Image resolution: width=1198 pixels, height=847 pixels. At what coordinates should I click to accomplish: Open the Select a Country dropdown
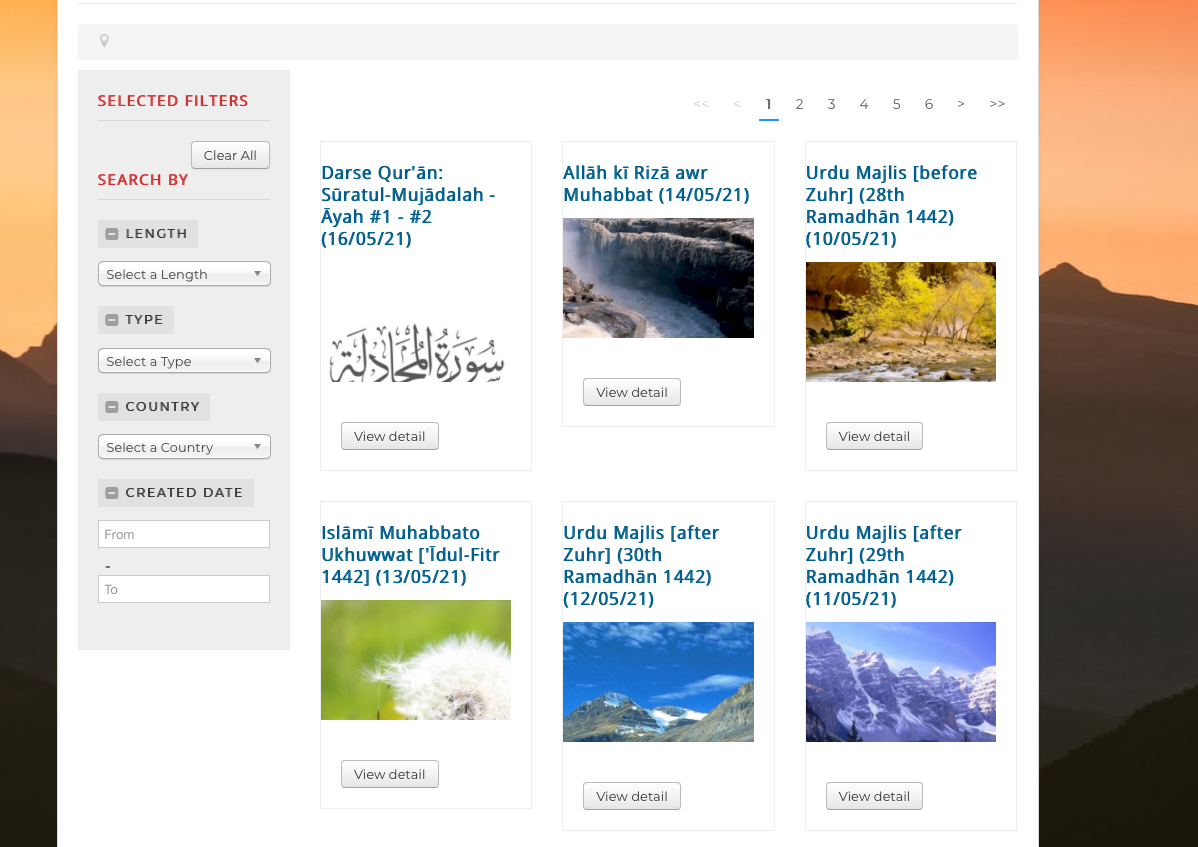pos(184,447)
